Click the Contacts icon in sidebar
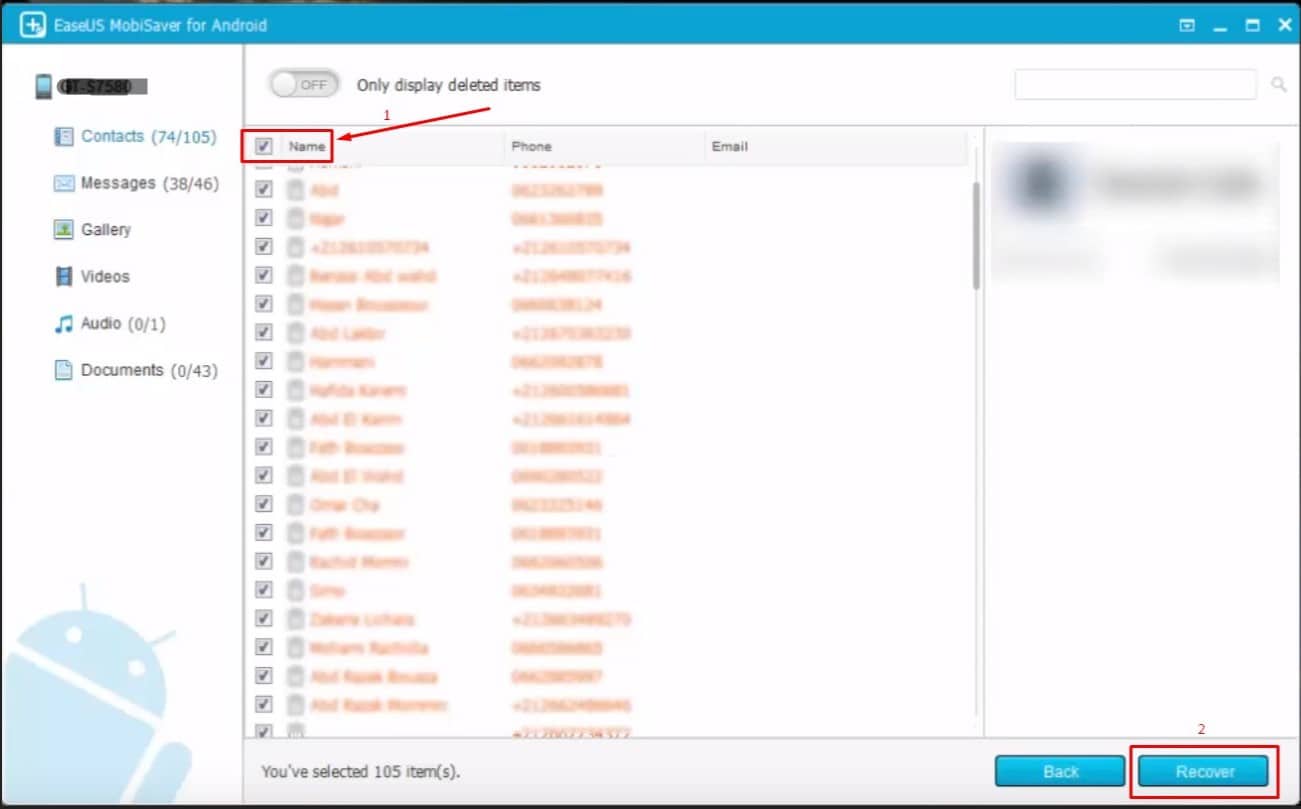Image resolution: width=1301 pixels, height=809 pixels. coord(63,137)
